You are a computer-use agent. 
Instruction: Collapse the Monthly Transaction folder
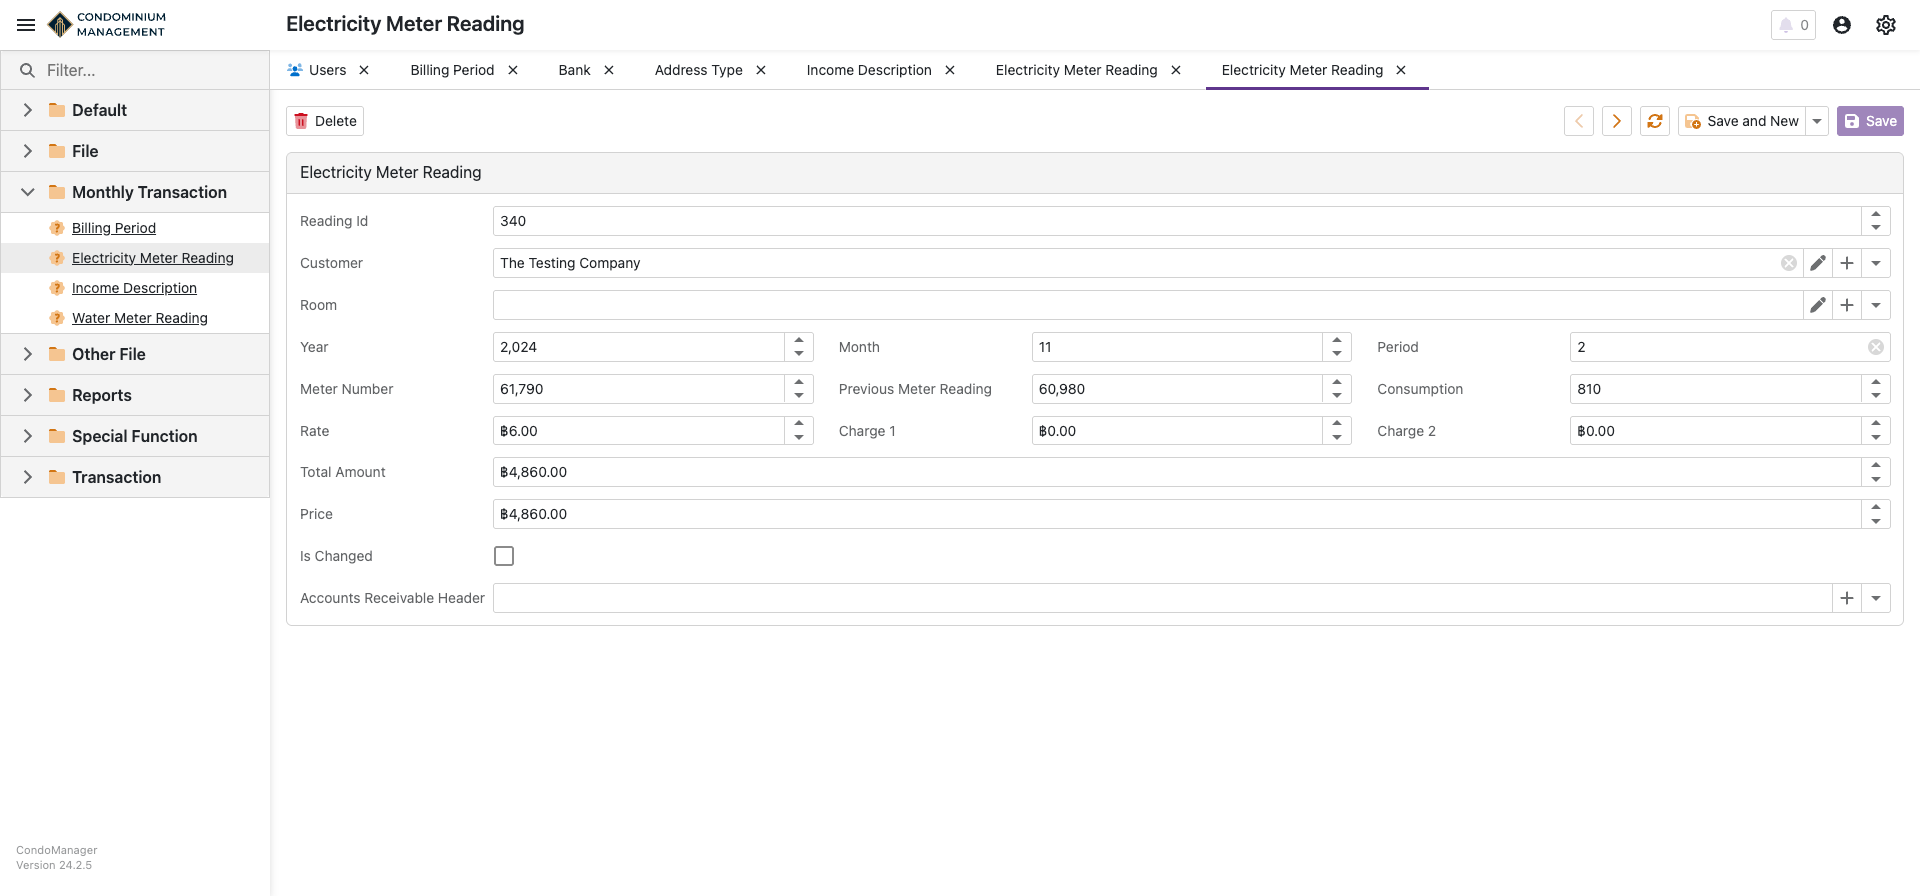click(28, 192)
